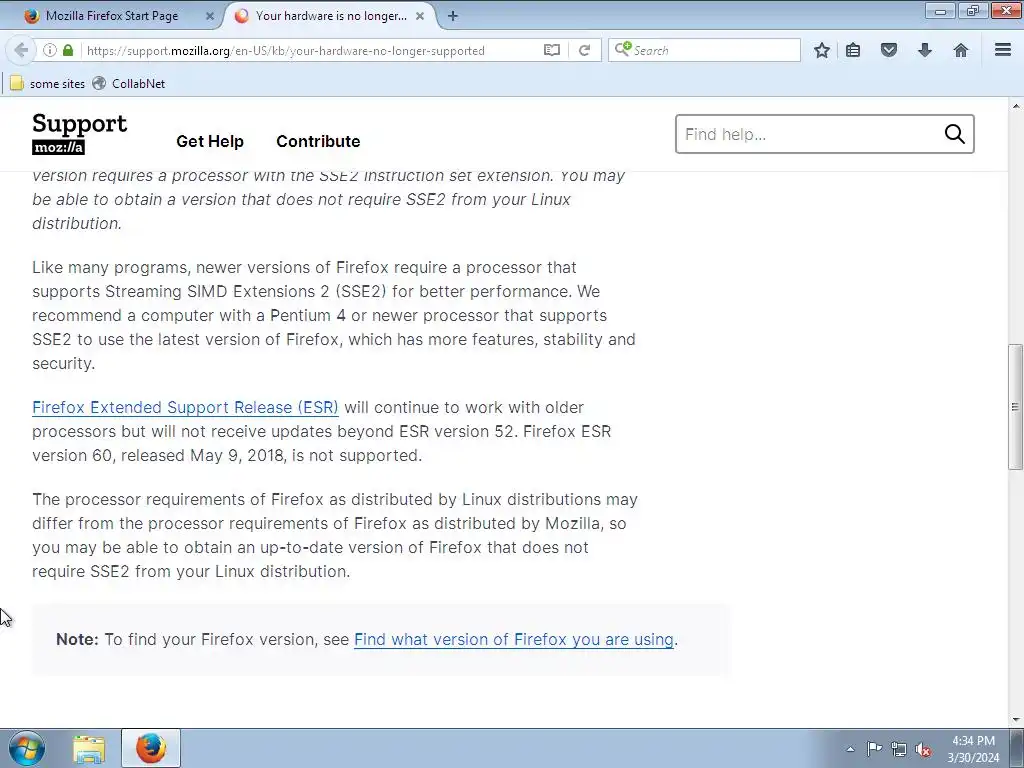Click the green padlock security icon

(x=68, y=50)
